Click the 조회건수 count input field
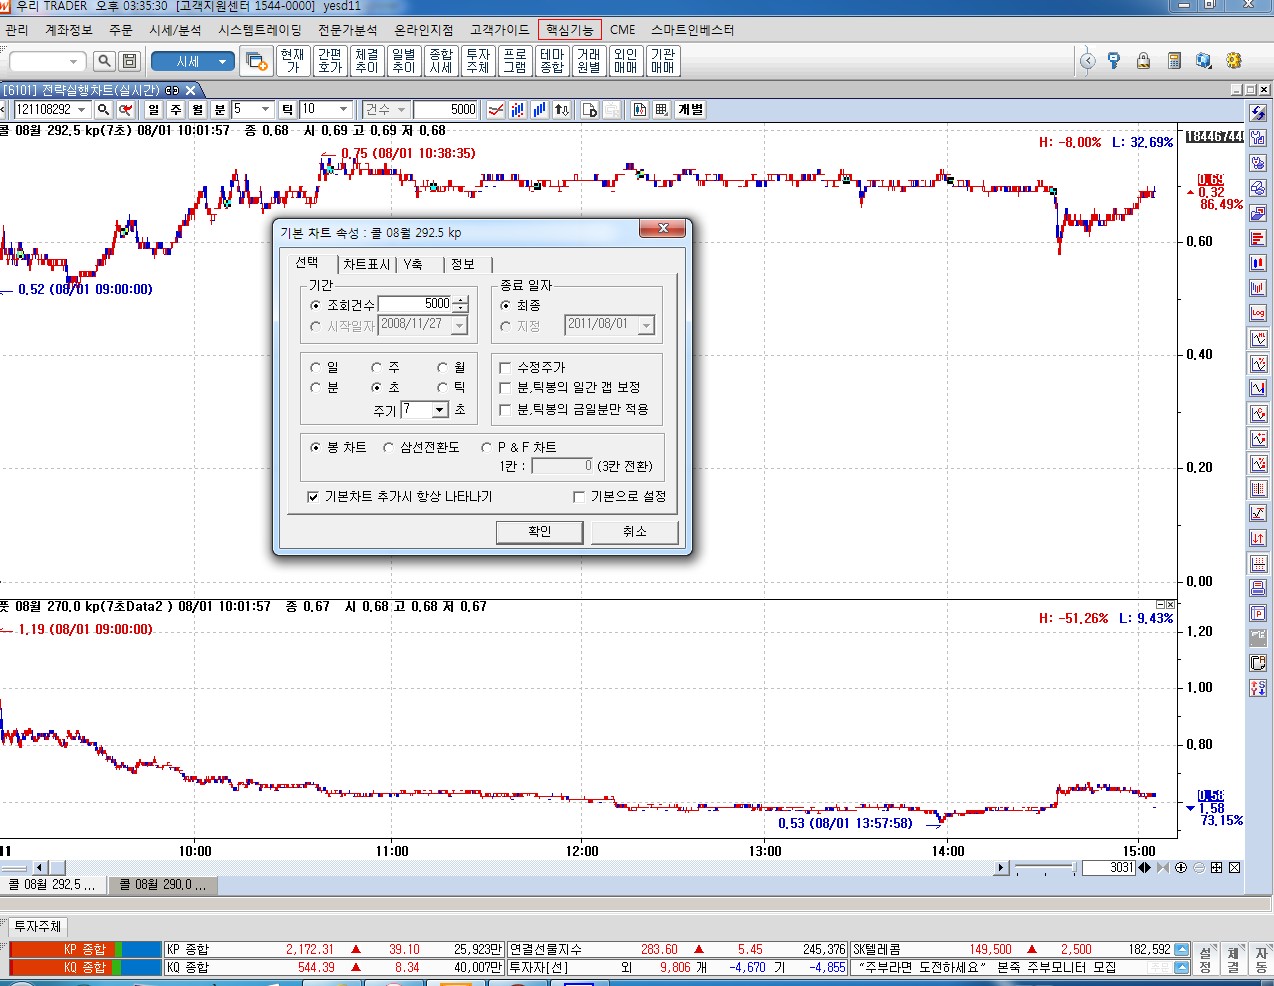The height and width of the screenshot is (986, 1274). pyautogui.click(x=414, y=304)
